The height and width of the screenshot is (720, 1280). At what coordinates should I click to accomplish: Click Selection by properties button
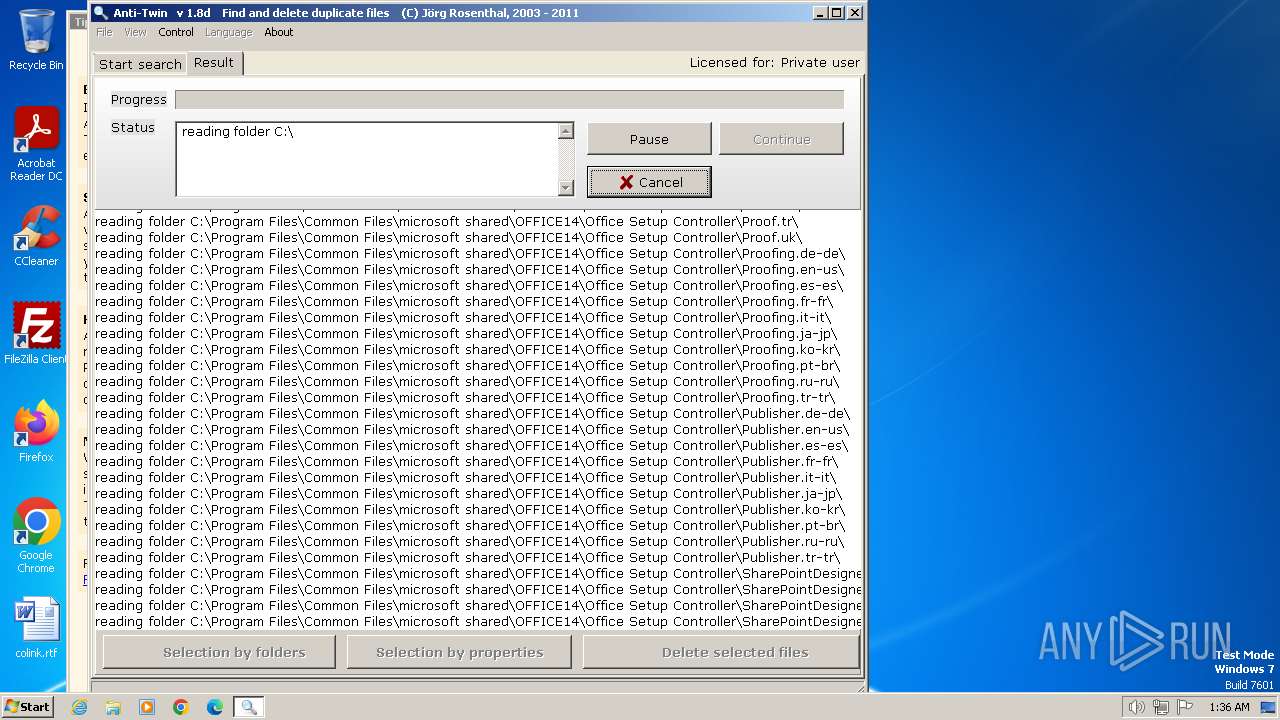pos(459,652)
